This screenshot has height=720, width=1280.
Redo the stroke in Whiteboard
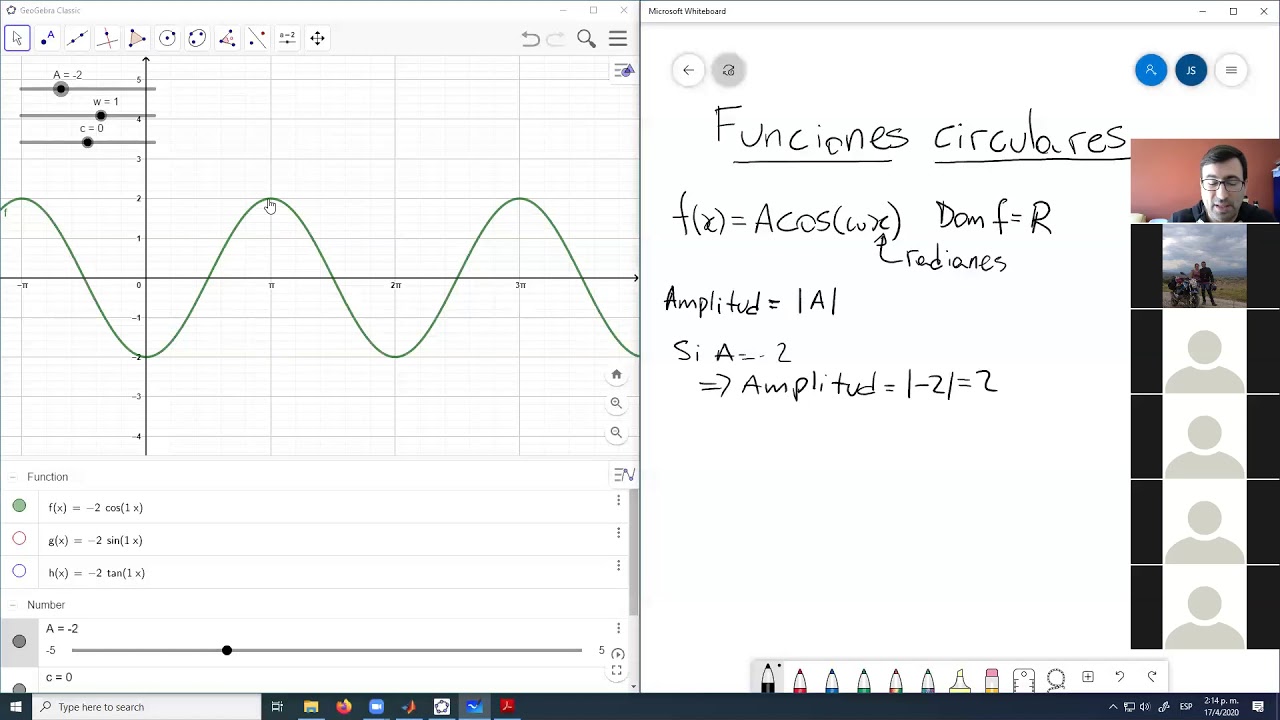click(1152, 677)
